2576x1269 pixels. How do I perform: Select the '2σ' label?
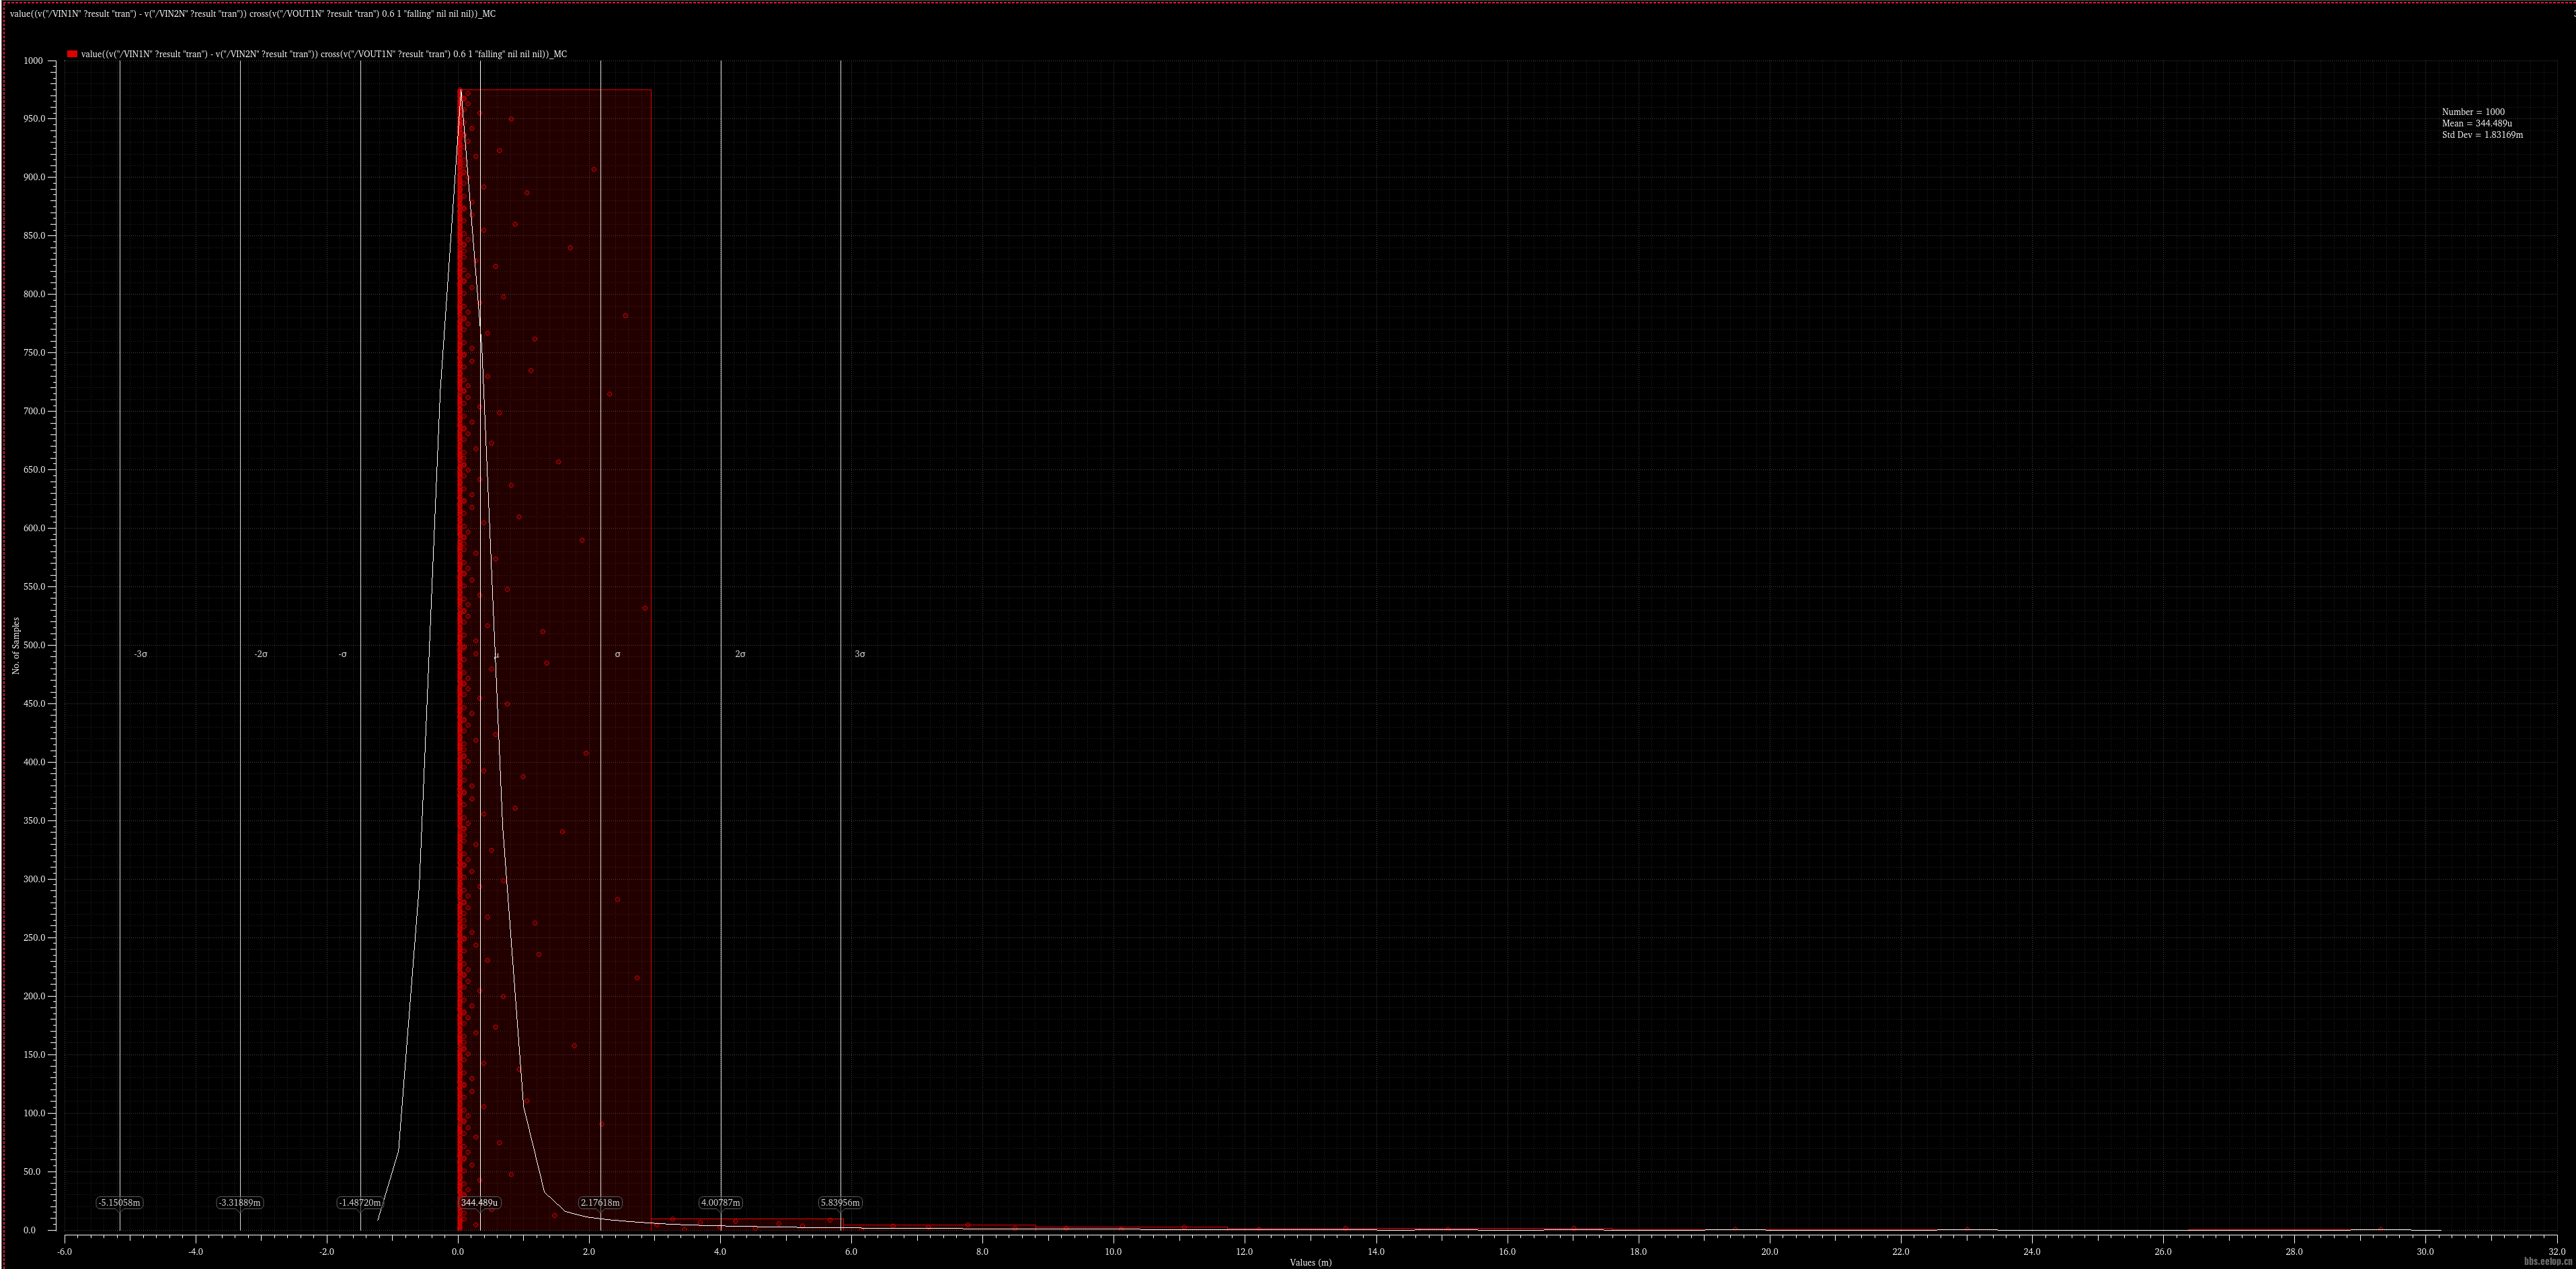(740, 654)
